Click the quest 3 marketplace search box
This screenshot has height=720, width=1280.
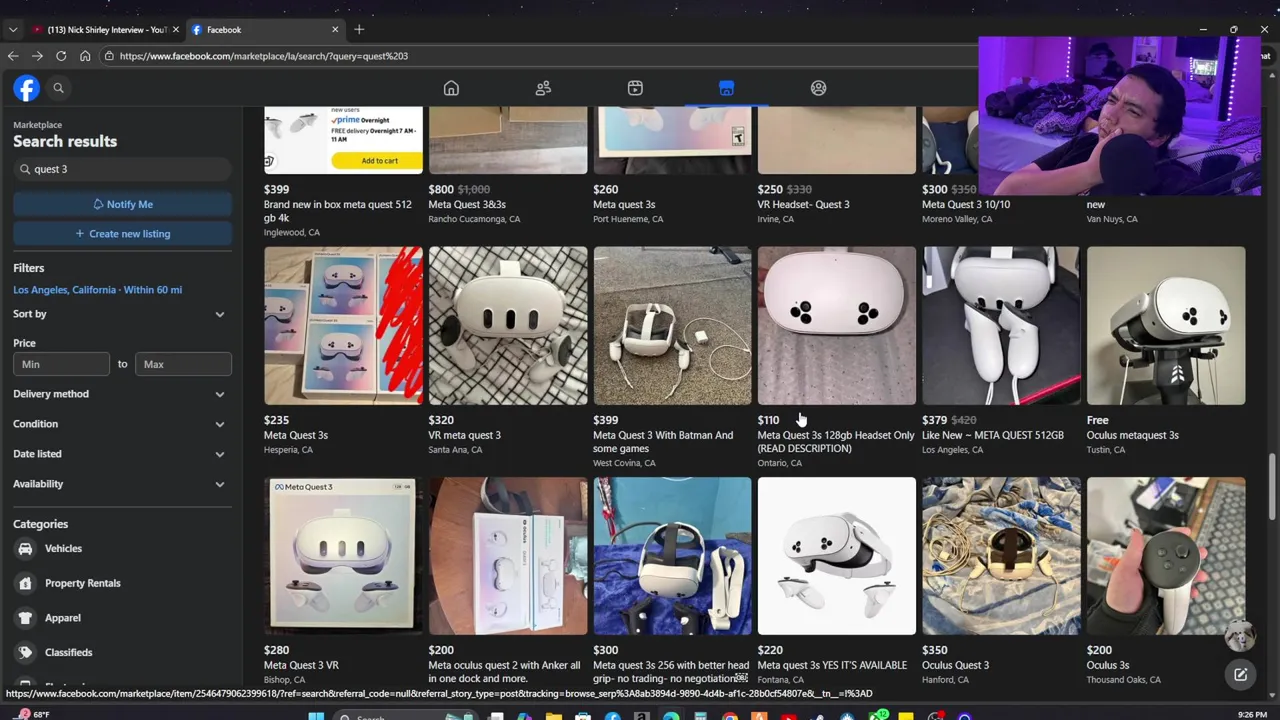[122, 169]
